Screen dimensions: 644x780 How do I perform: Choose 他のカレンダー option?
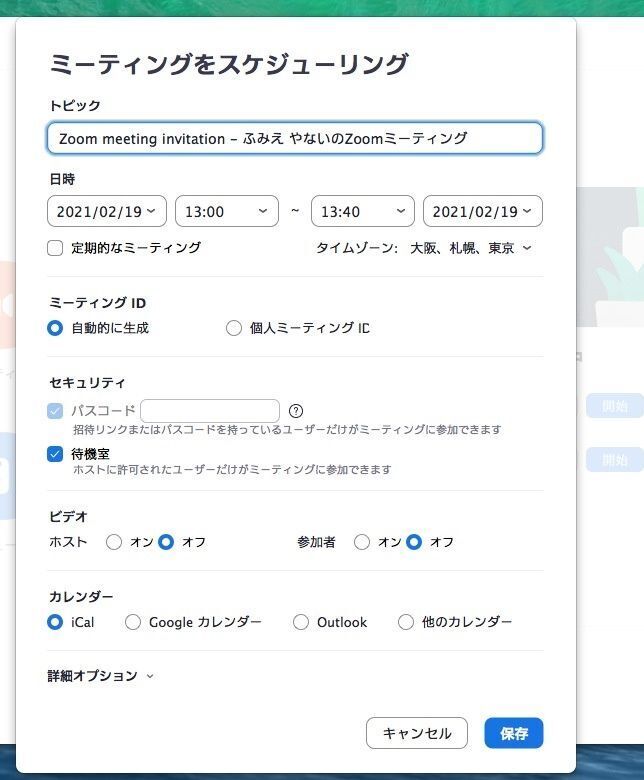406,622
